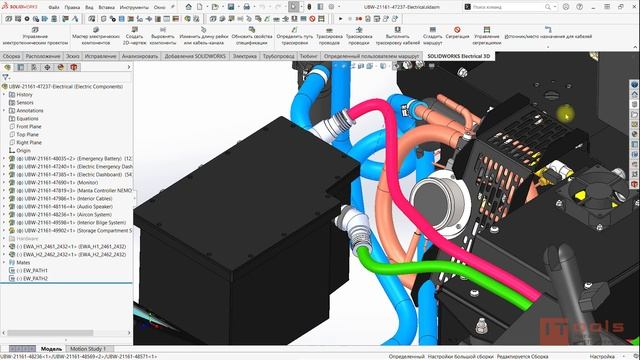Expand History node in tree

pyautogui.click(x=4, y=95)
